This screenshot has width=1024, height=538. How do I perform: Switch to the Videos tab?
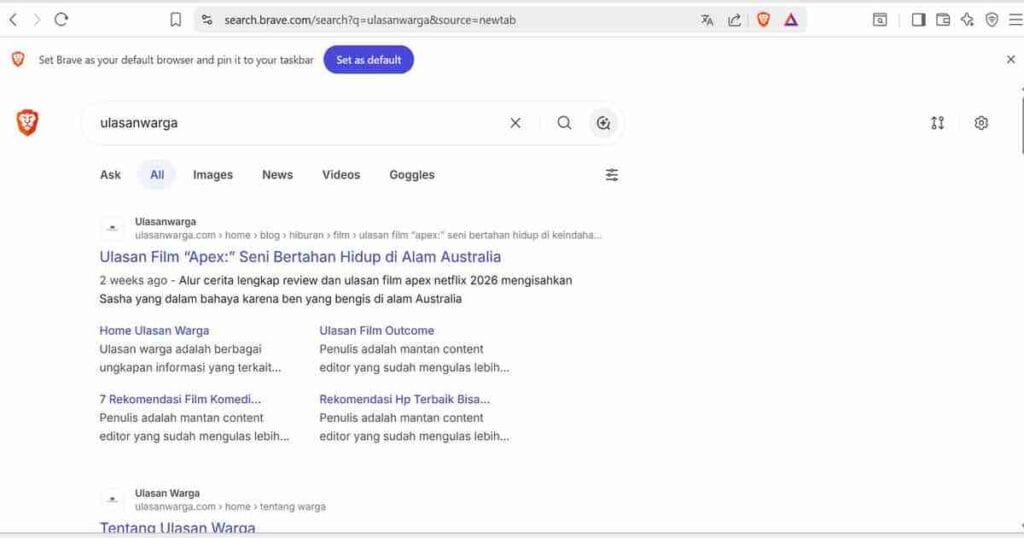pyautogui.click(x=341, y=175)
